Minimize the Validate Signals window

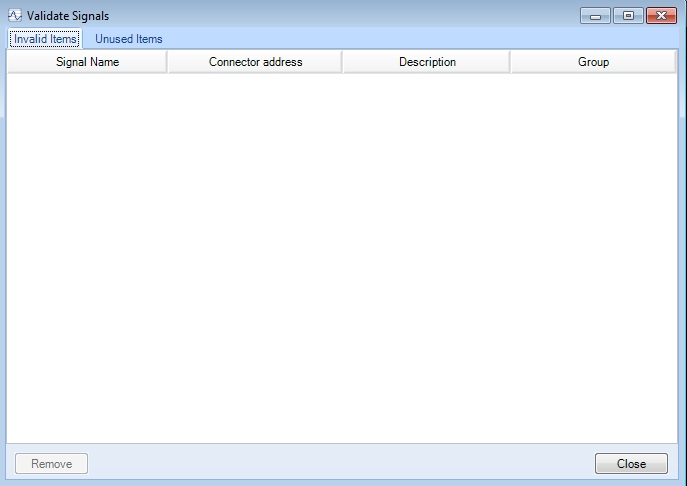596,16
